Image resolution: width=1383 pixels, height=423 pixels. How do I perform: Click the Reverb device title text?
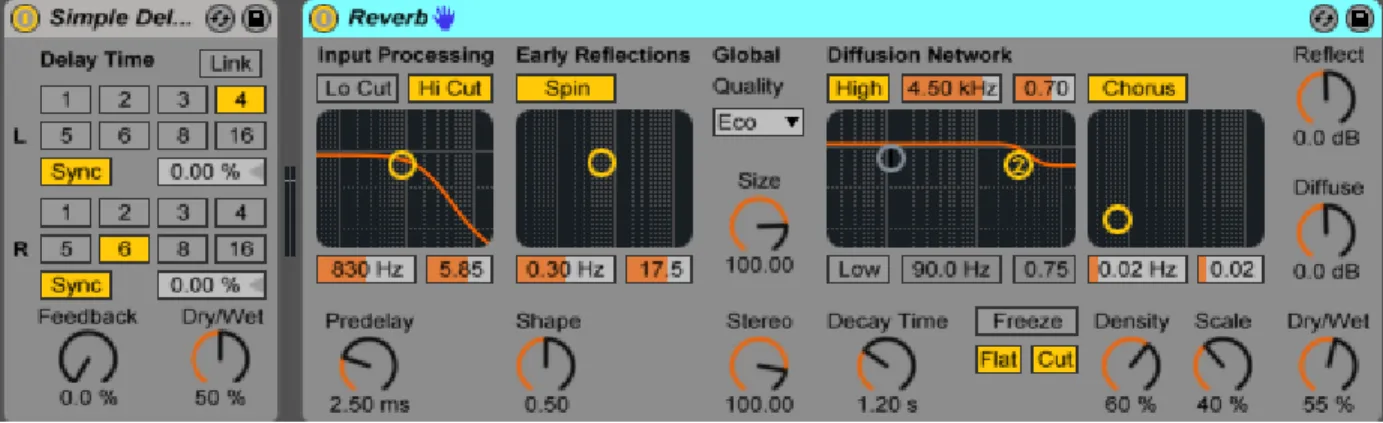pos(388,18)
